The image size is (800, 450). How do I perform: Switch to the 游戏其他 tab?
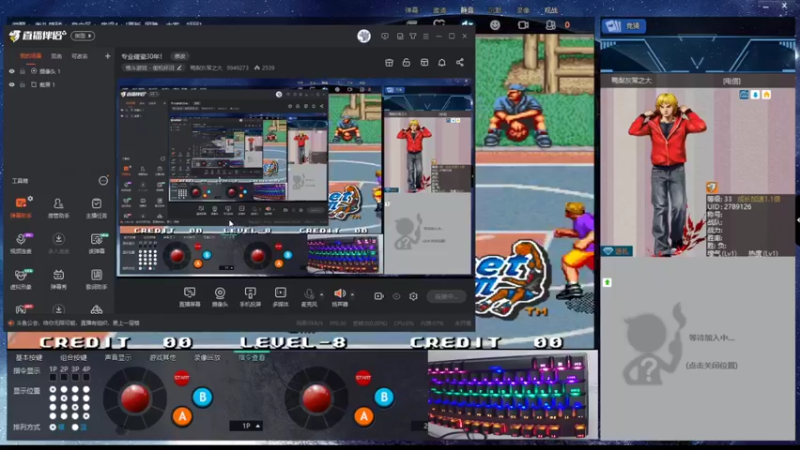tap(163, 358)
